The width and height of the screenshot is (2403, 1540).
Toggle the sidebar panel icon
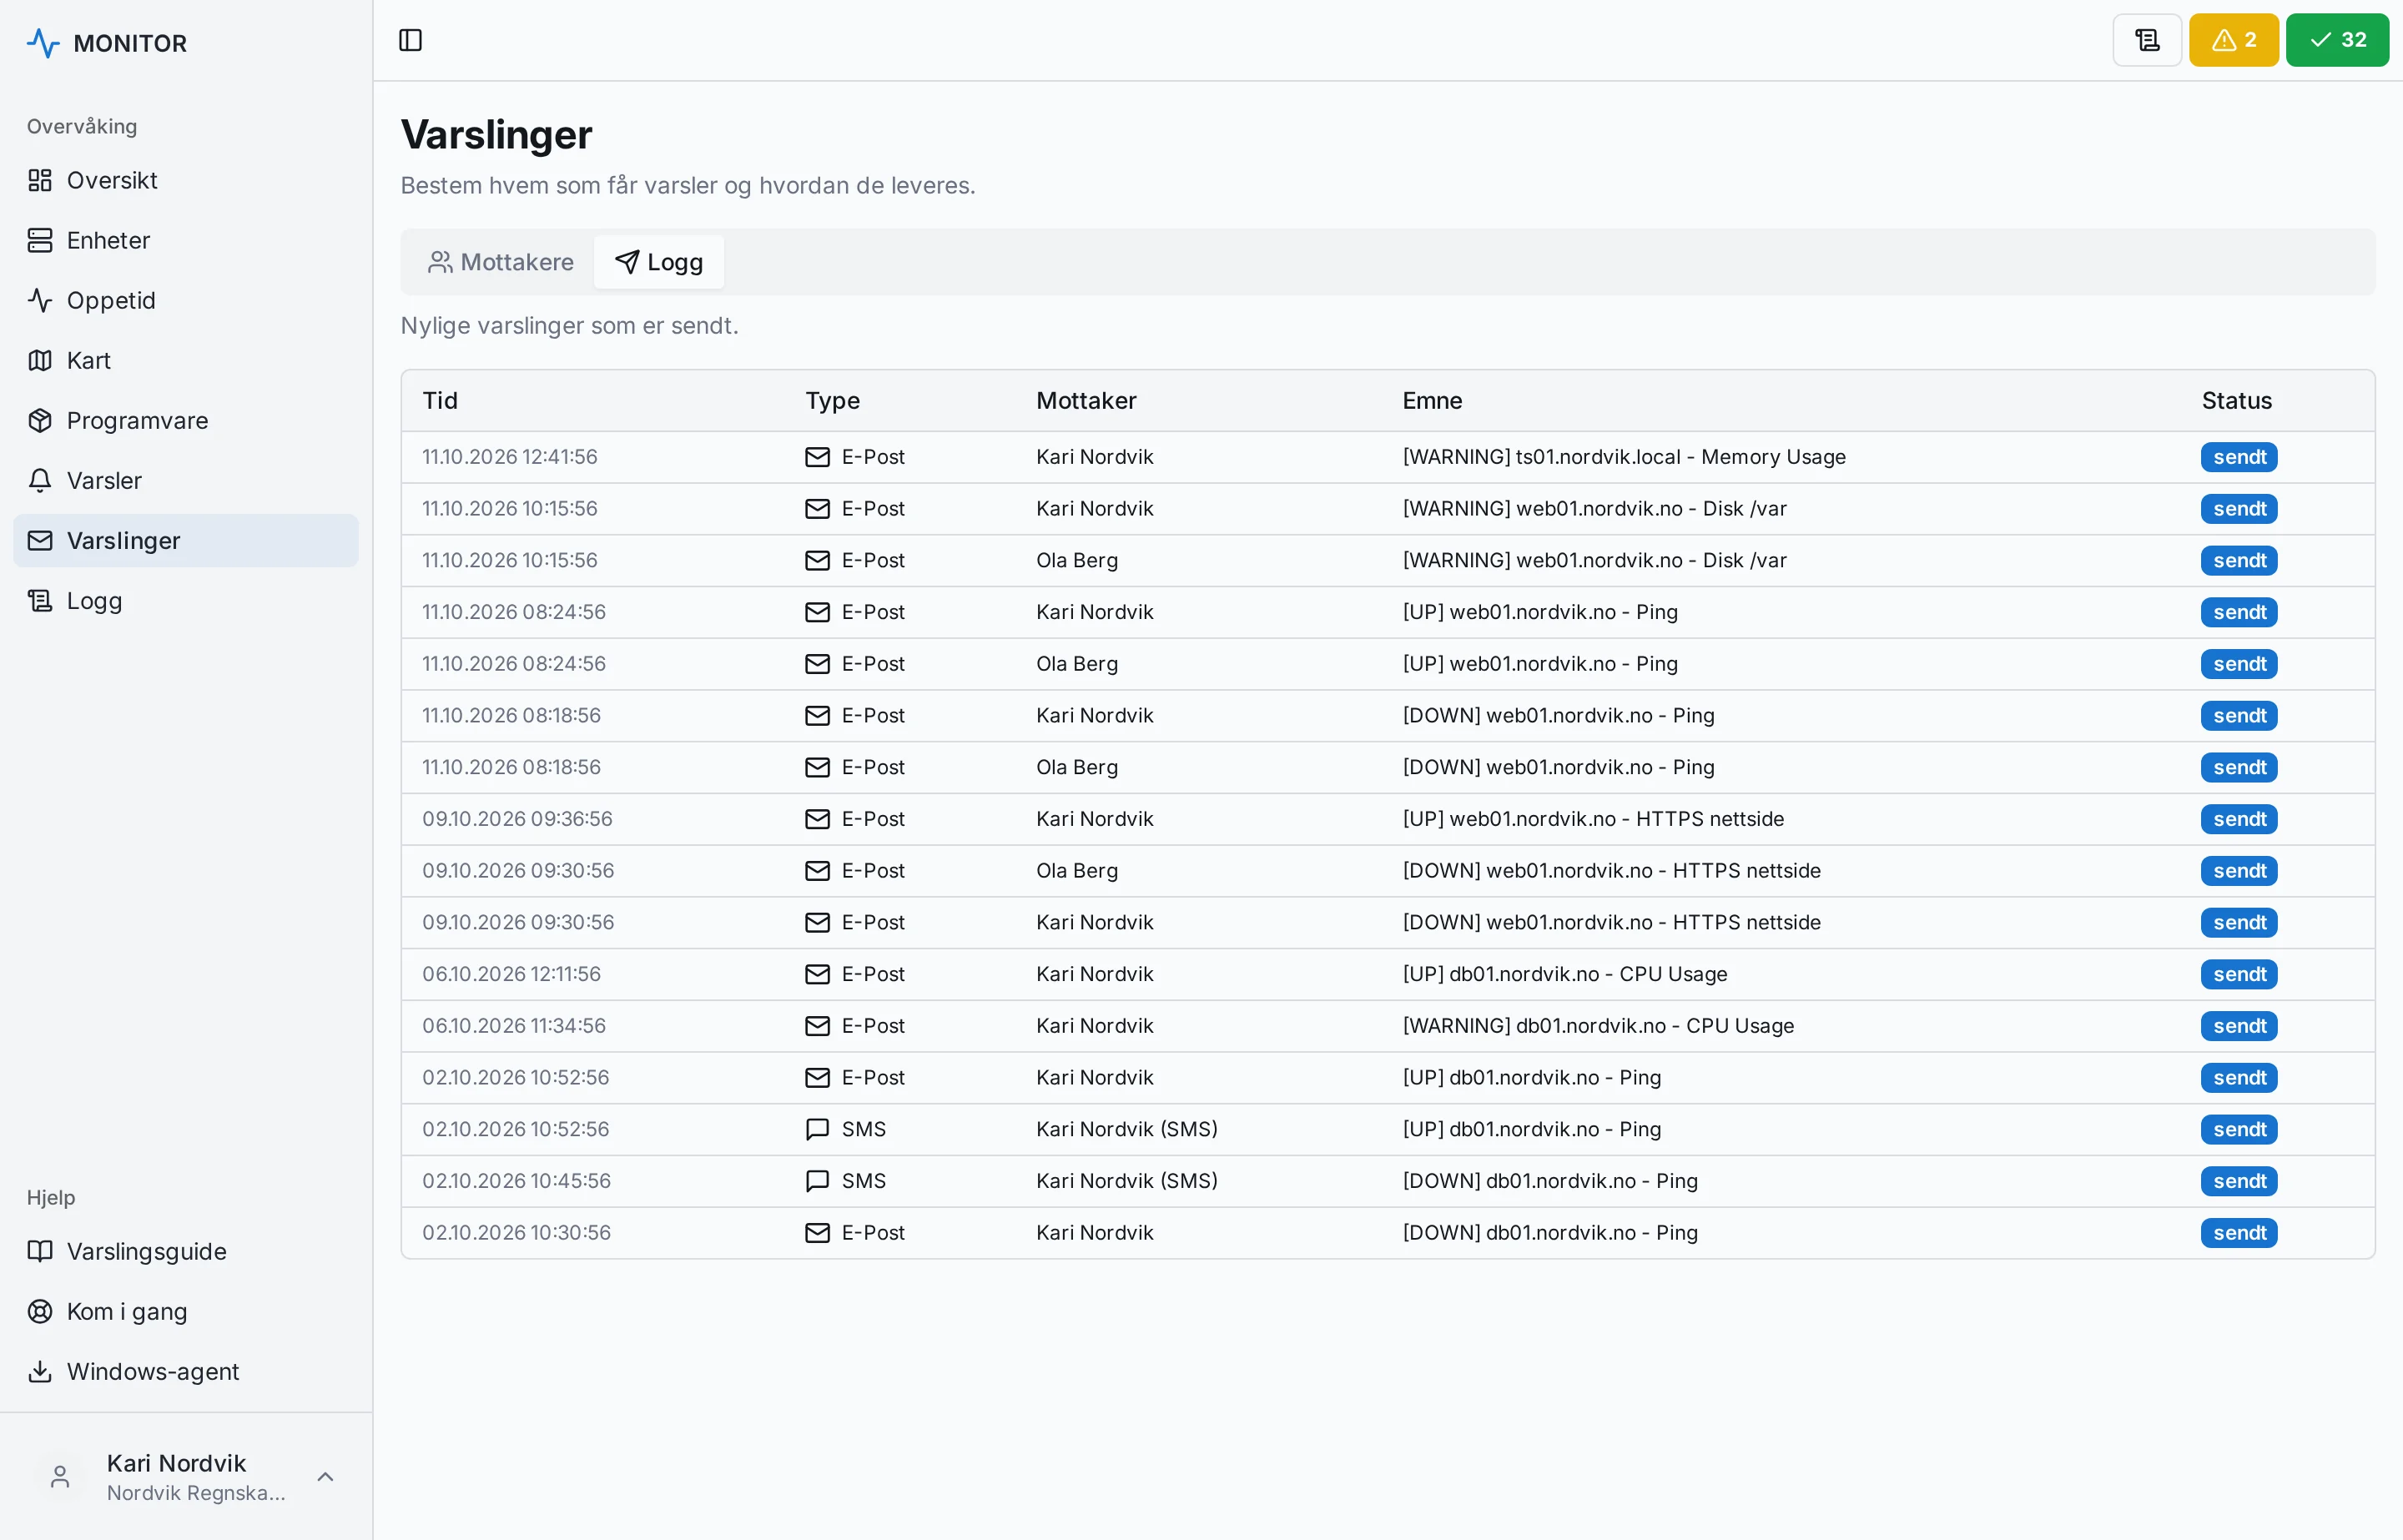coord(410,40)
